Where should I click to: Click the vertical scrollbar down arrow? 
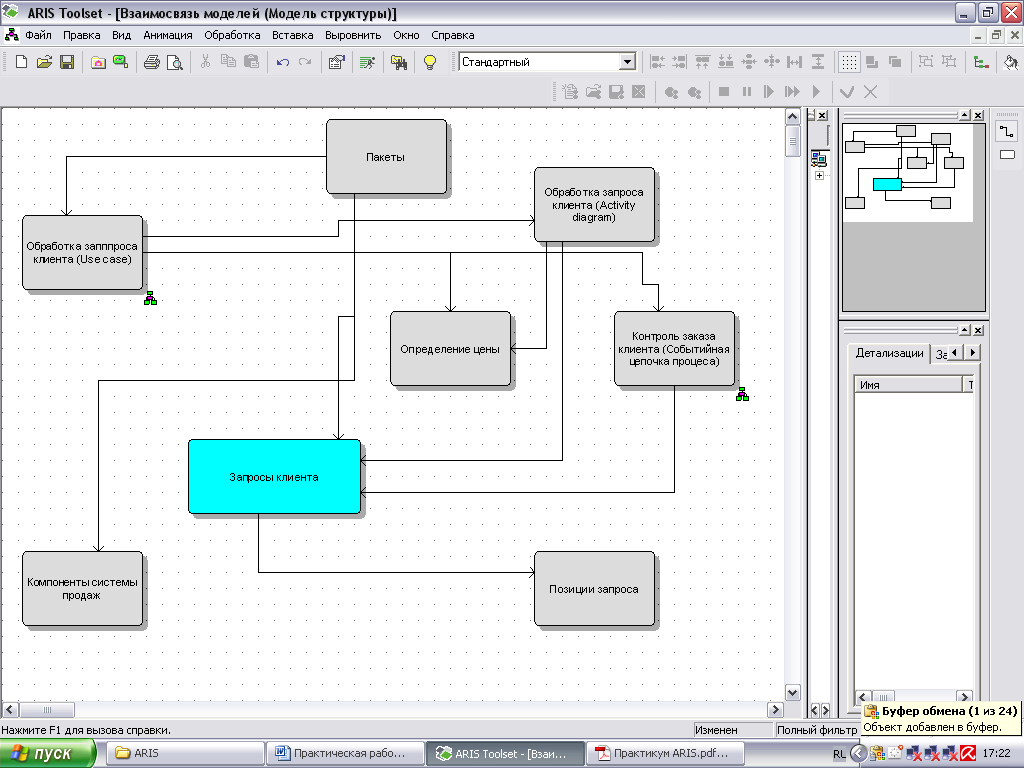pos(793,693)
